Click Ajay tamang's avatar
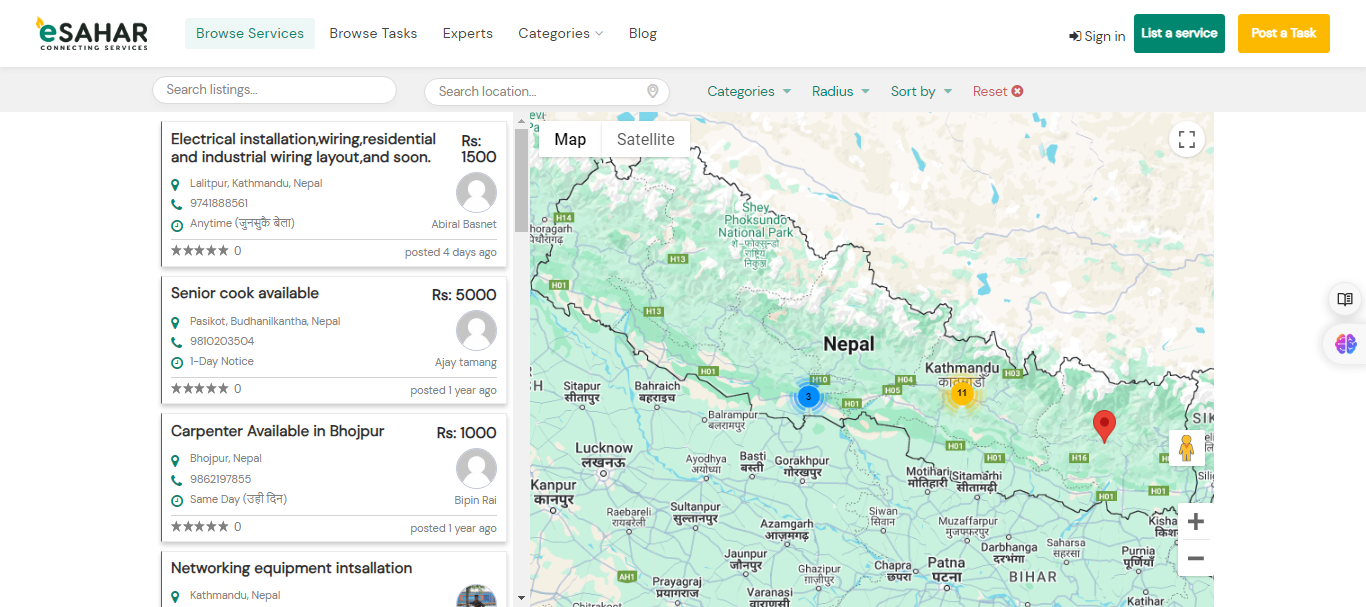 pyautogui.click(x=476, y=331)
